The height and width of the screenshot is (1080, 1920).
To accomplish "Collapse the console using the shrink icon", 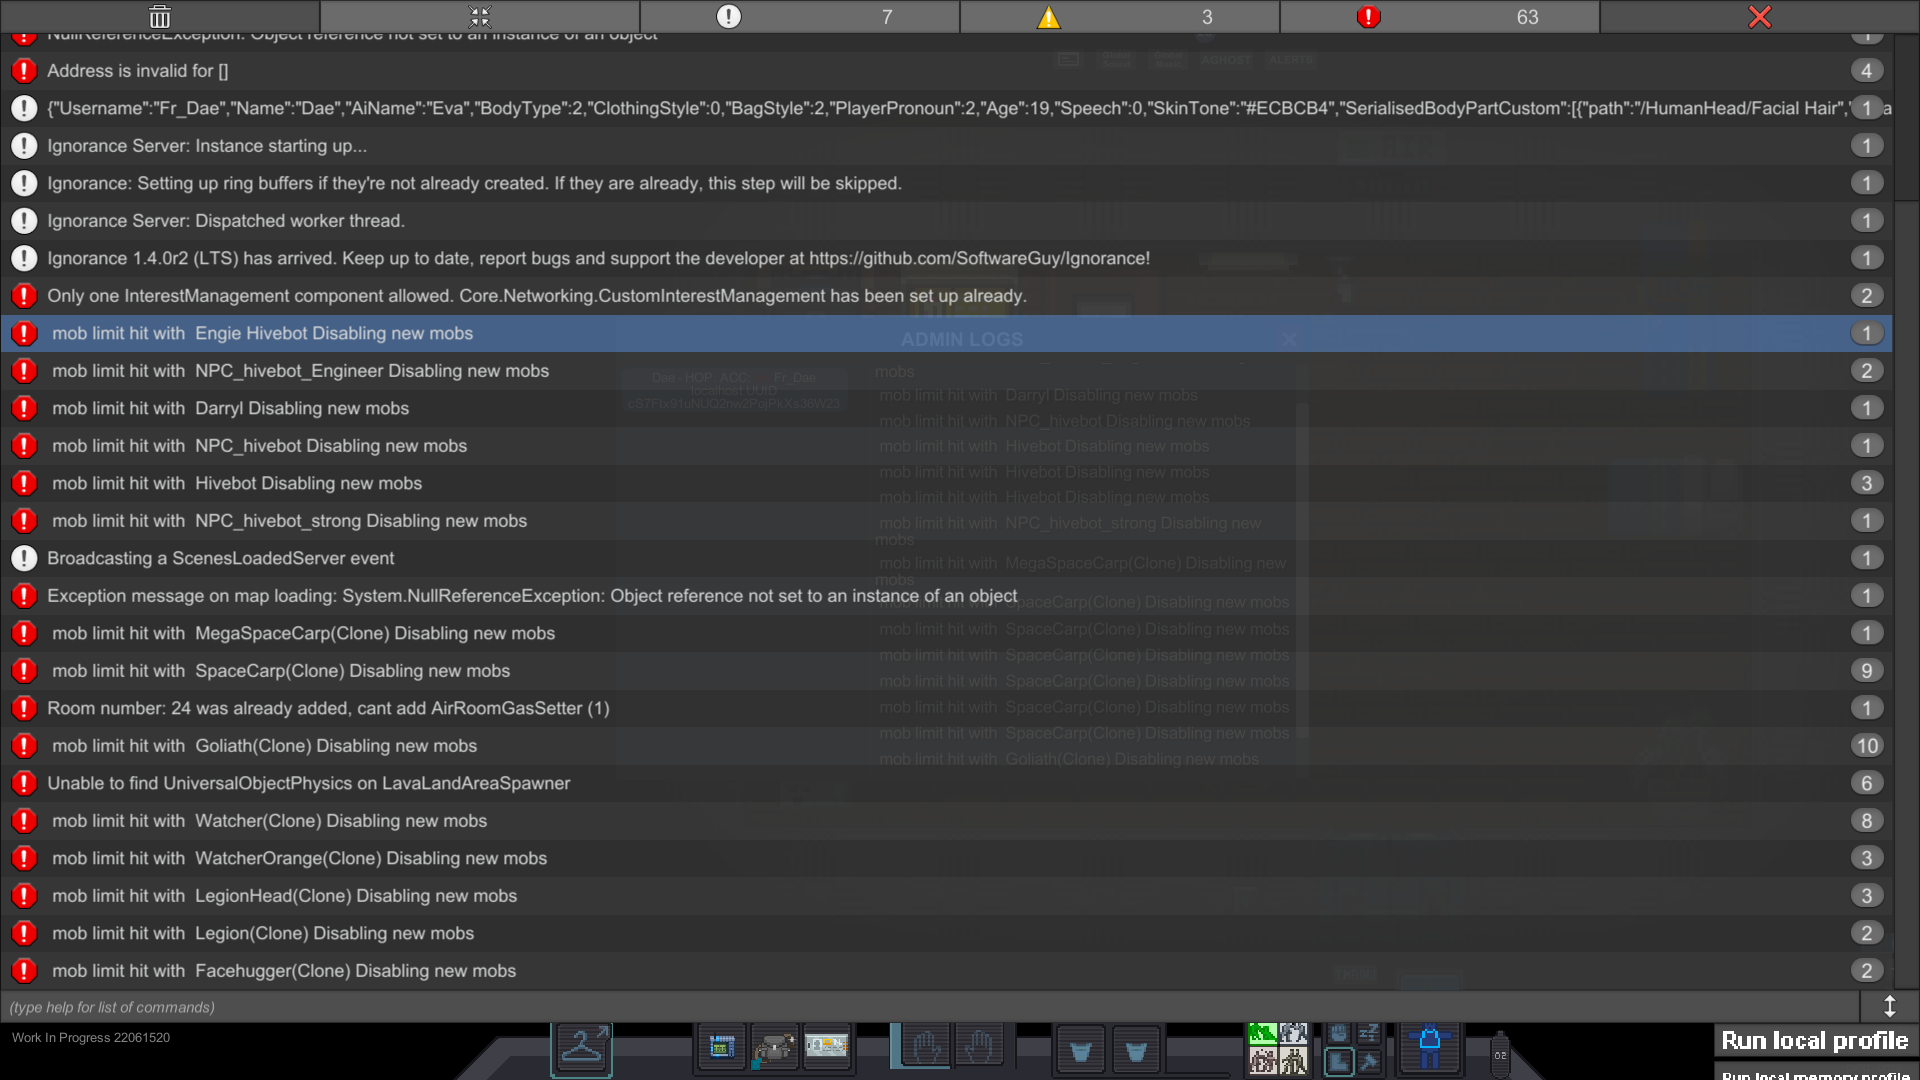I will pyautogui.click(x=479, y=17).
